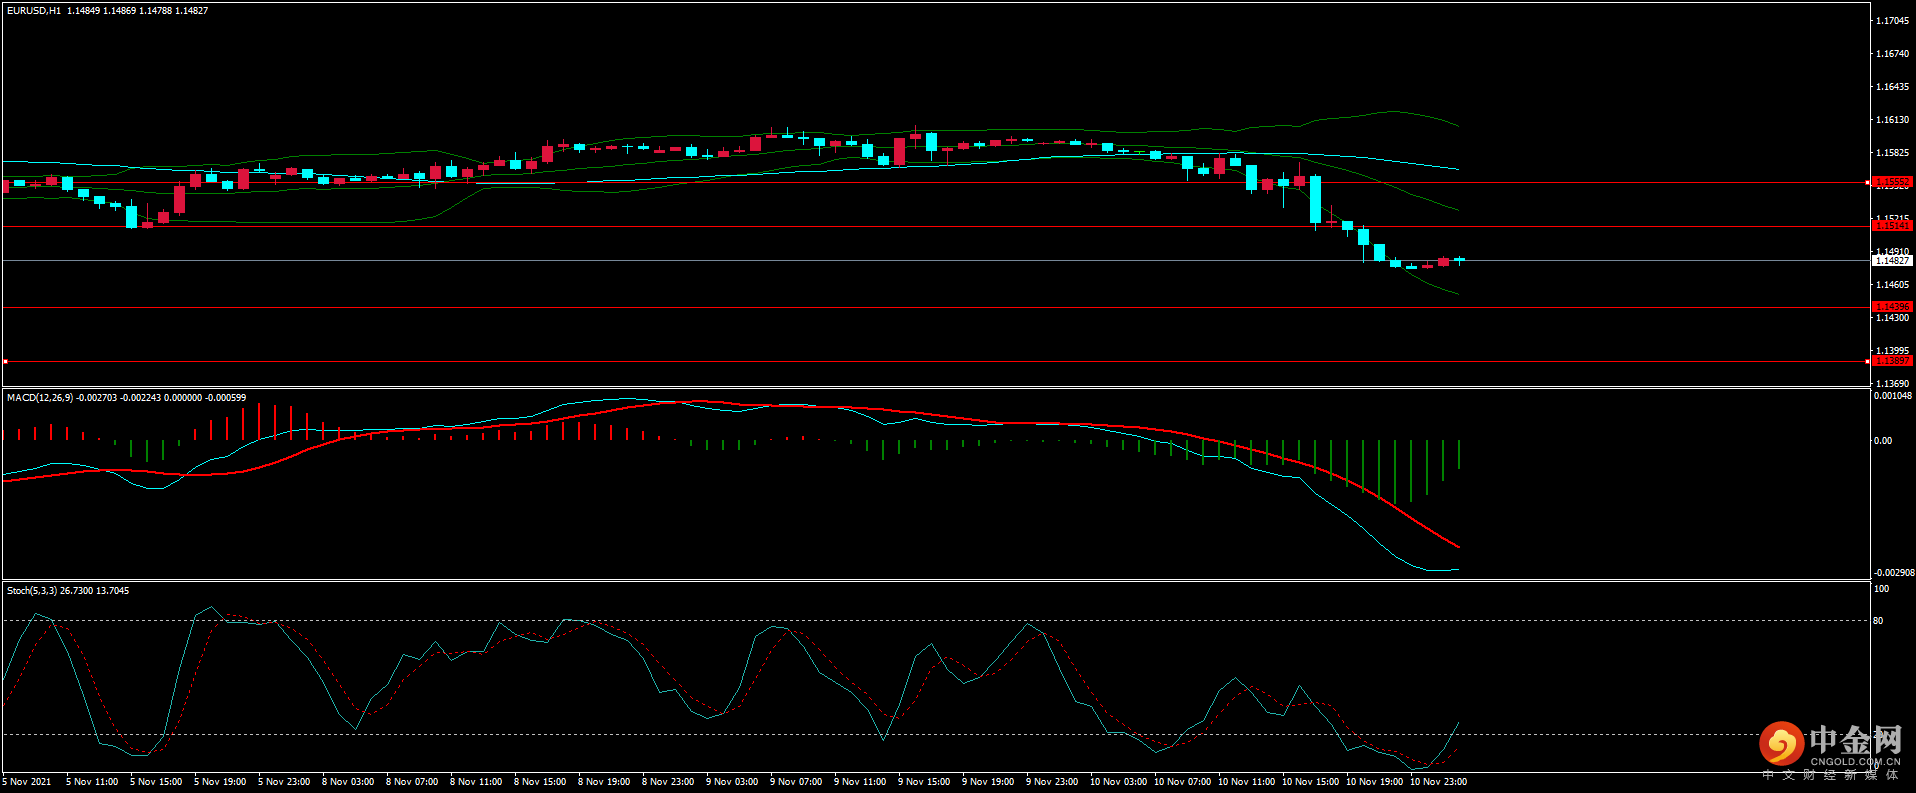
Task: Click the 5 Nov 2021 time label
Action: click(x=27, y=782)
